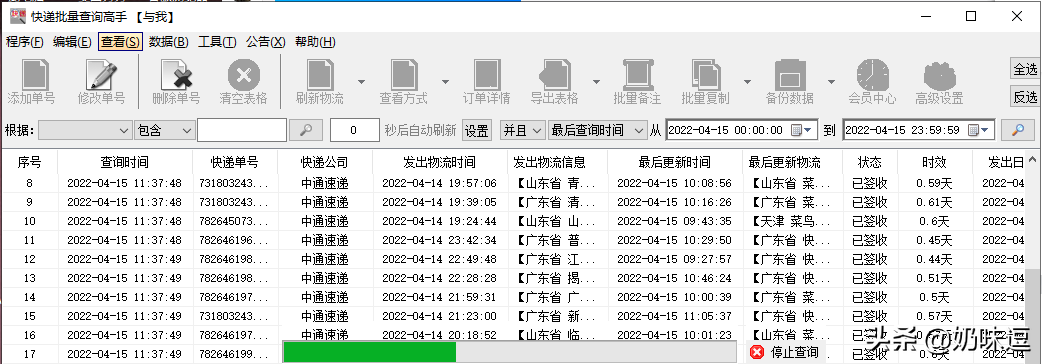1042x364 pixels.
Task: Expand the 备份数据 dropdown arrow
Action: tap(831, 82)
